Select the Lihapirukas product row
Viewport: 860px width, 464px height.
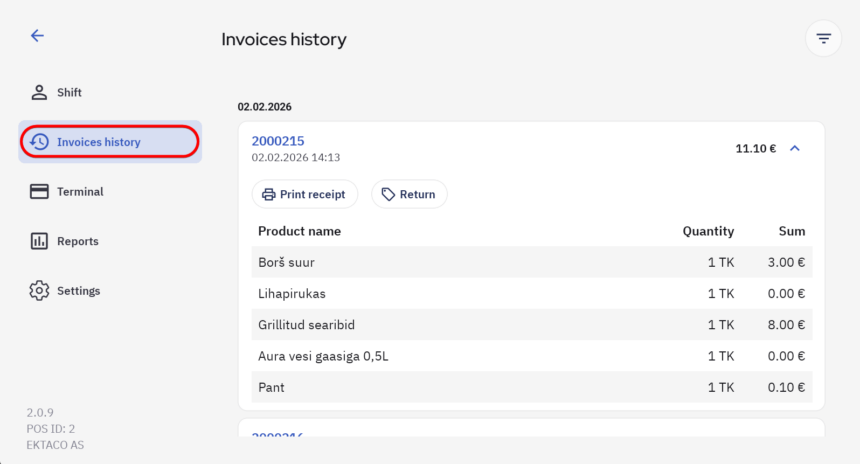531,294
